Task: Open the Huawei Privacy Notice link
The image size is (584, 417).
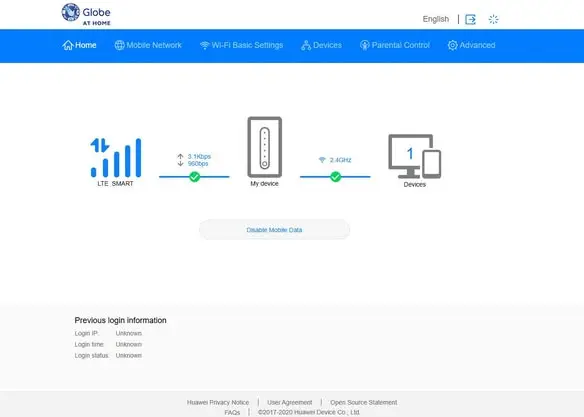Action: 218,402
